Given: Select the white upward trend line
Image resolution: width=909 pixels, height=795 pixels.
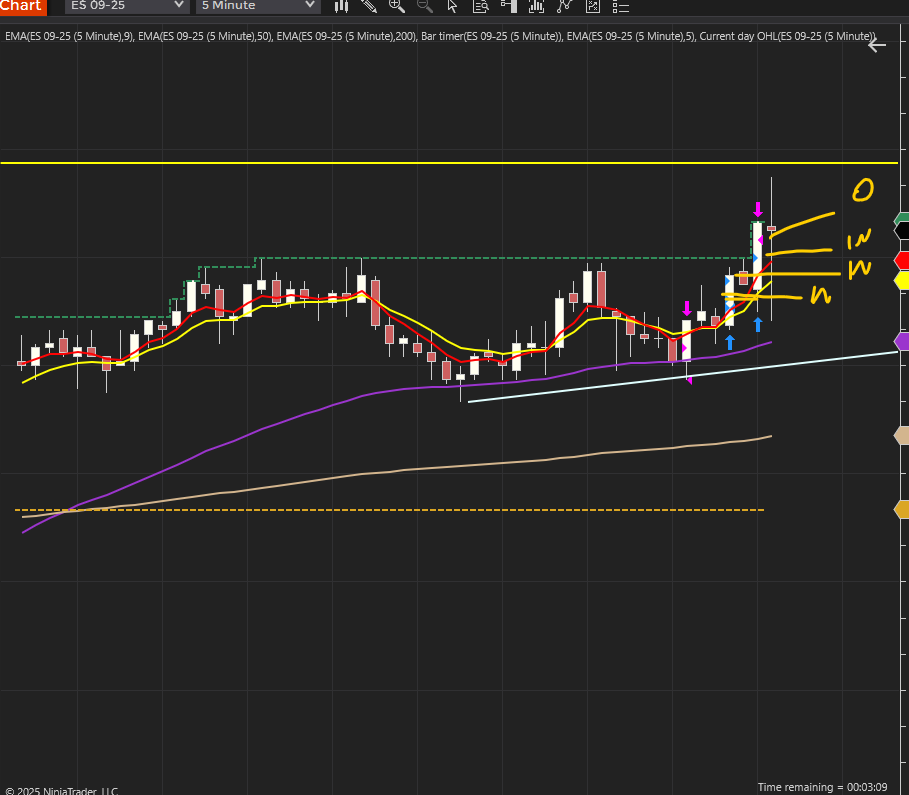Looking at the screenshot, I should [x=682, y=377].
